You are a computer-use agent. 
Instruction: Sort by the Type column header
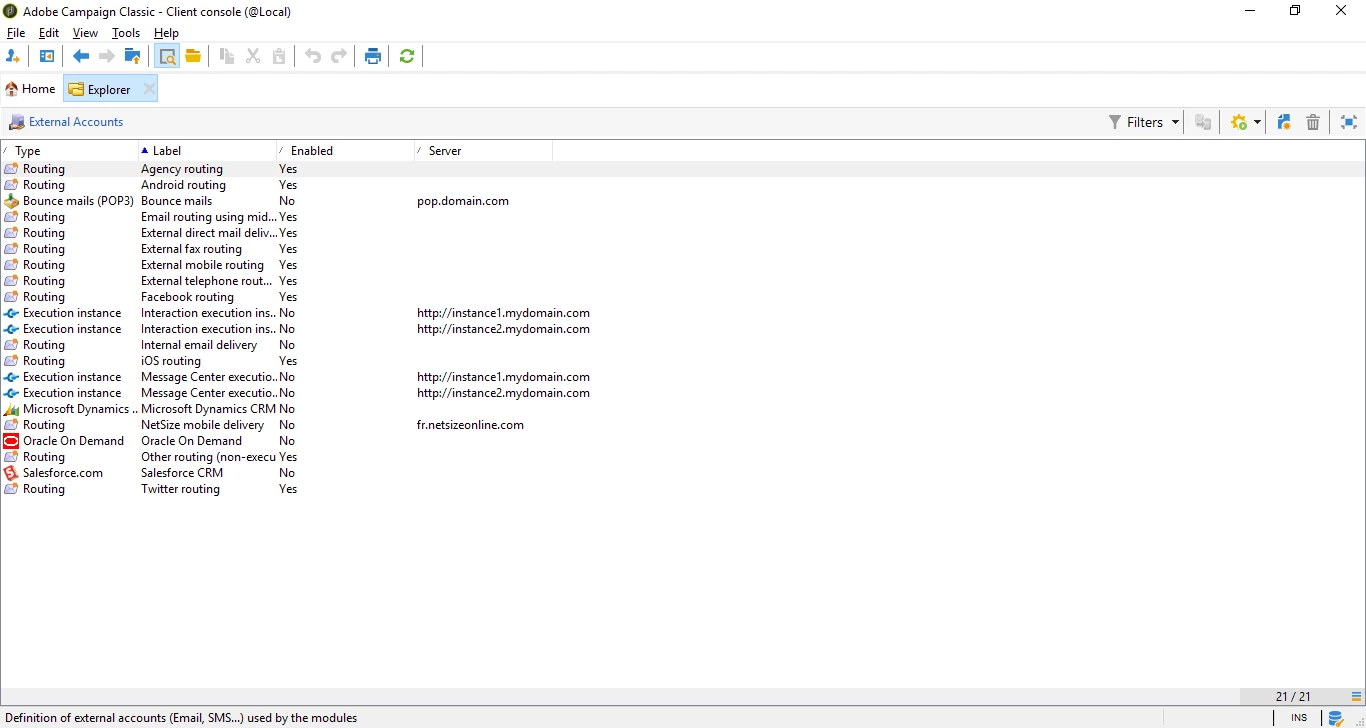70,151
